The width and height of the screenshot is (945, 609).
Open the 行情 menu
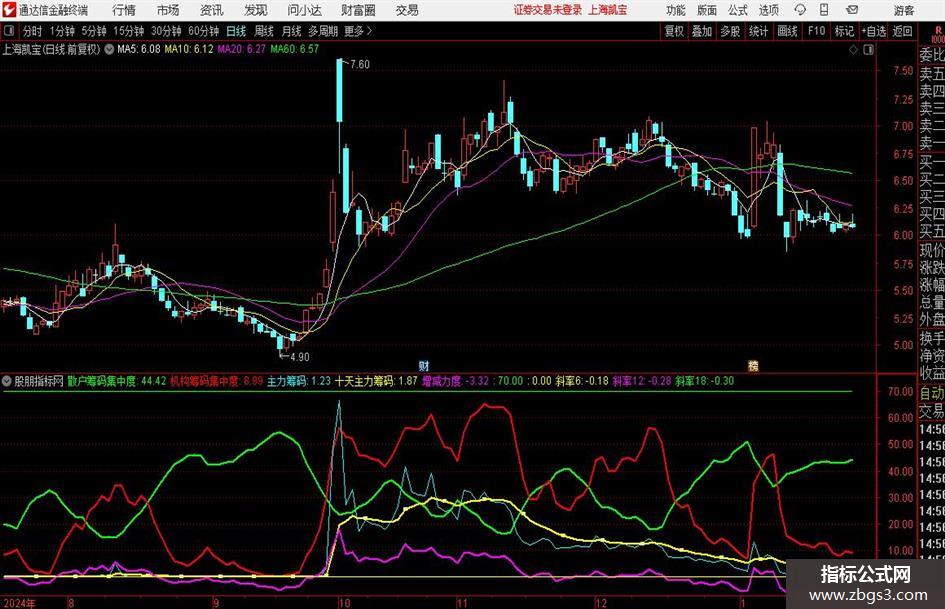124,10
